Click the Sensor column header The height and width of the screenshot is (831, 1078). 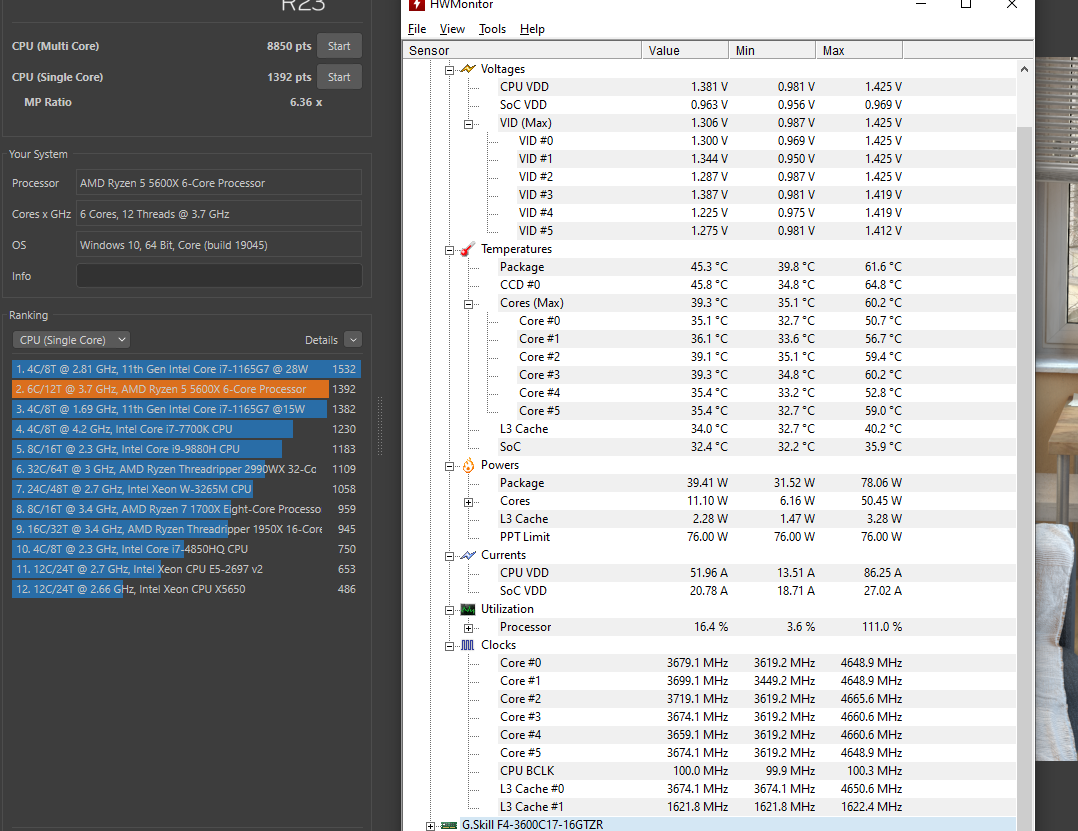(x=522, y=50)
